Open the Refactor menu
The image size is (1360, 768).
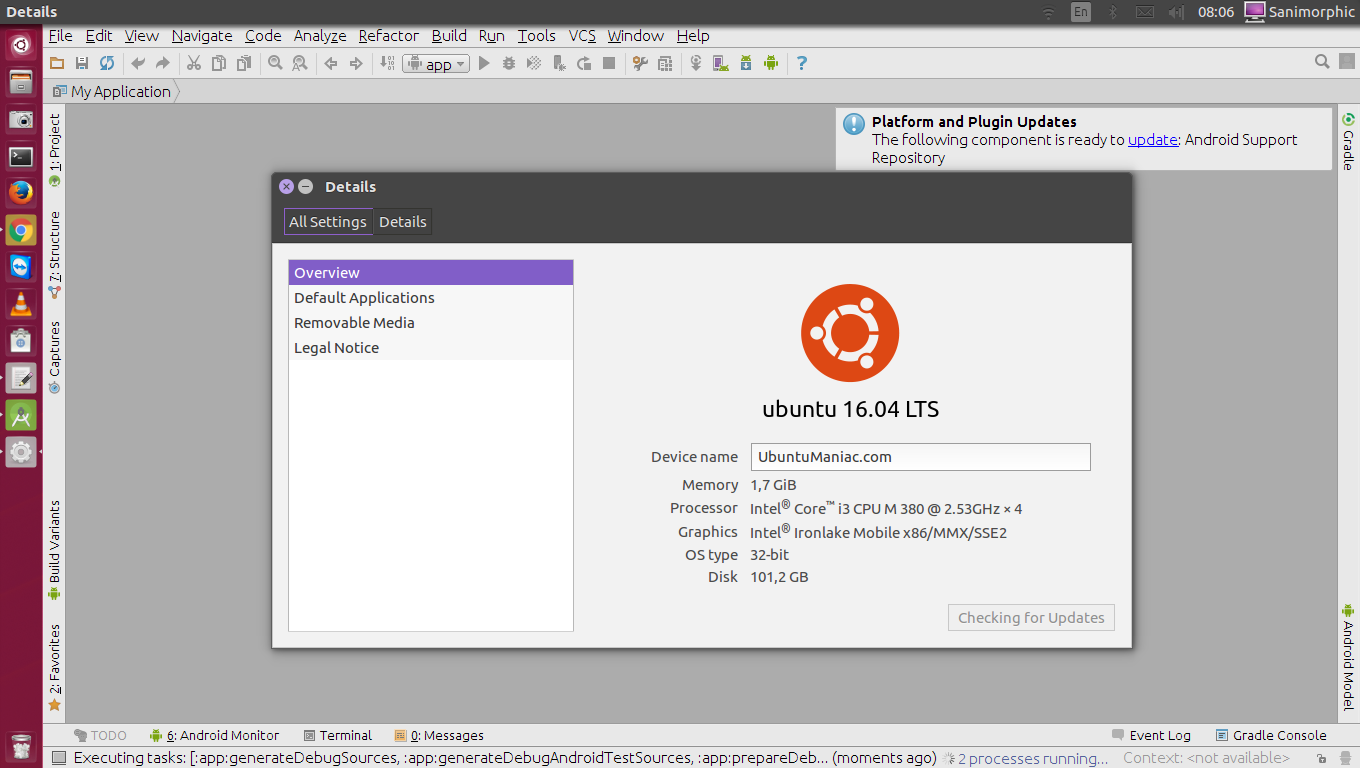point(389,36)
